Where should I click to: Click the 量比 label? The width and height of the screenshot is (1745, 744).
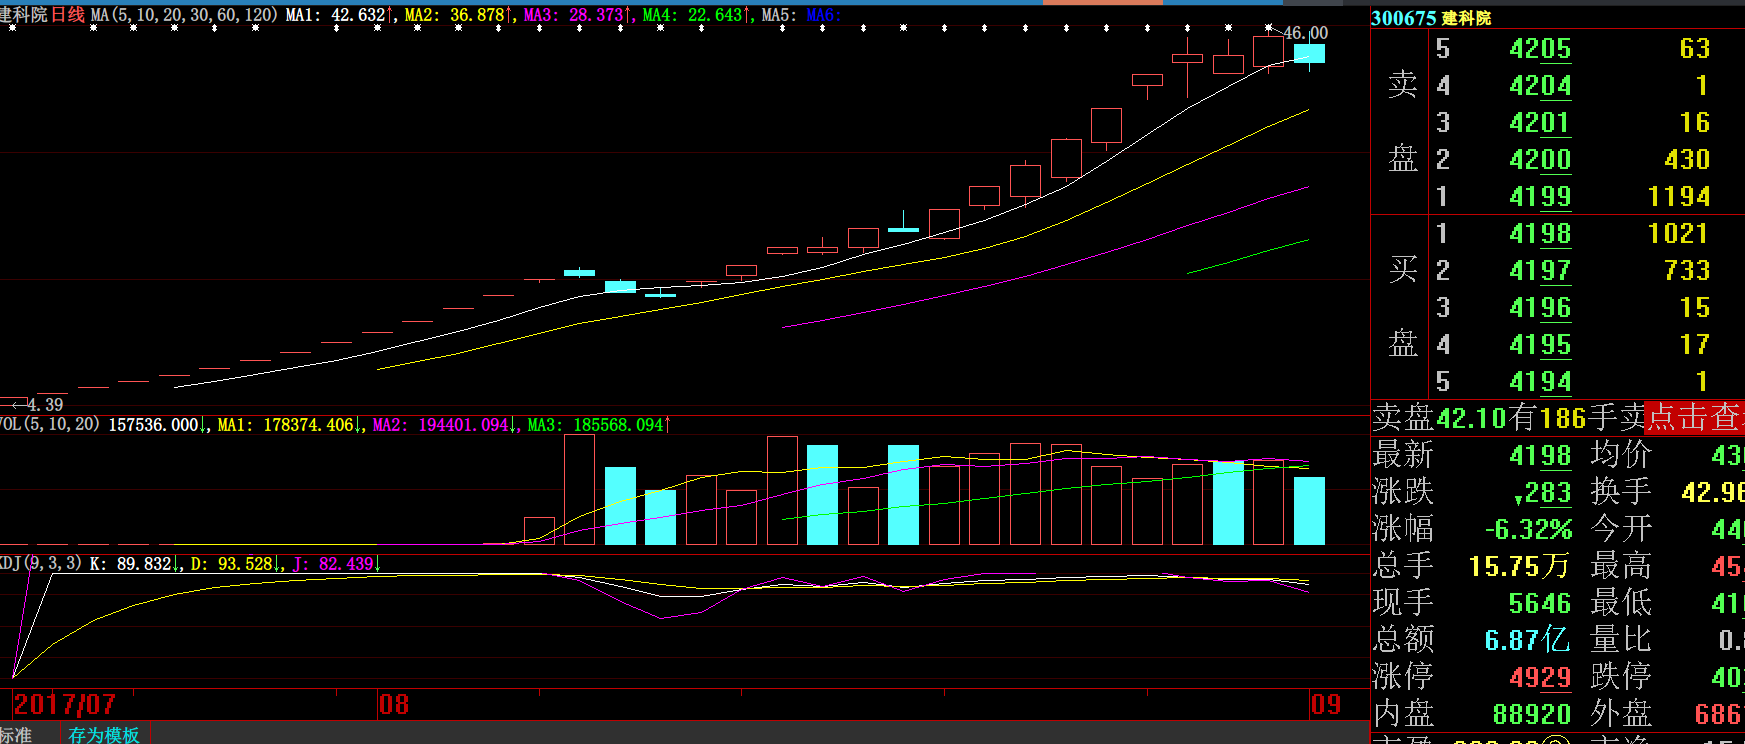(1621, 639)
